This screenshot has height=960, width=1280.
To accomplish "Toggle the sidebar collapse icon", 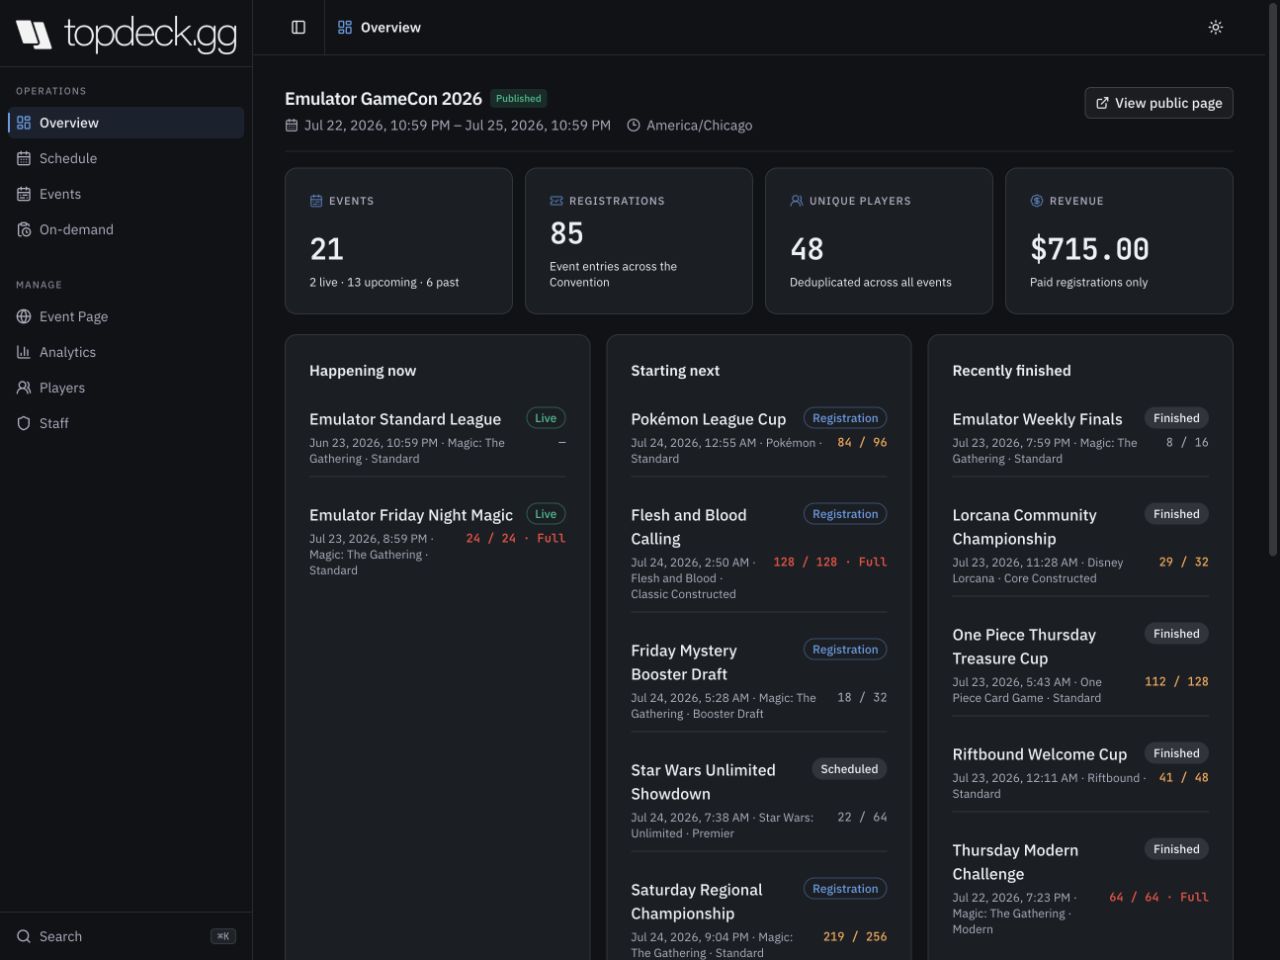I will (x=298, y=27).
